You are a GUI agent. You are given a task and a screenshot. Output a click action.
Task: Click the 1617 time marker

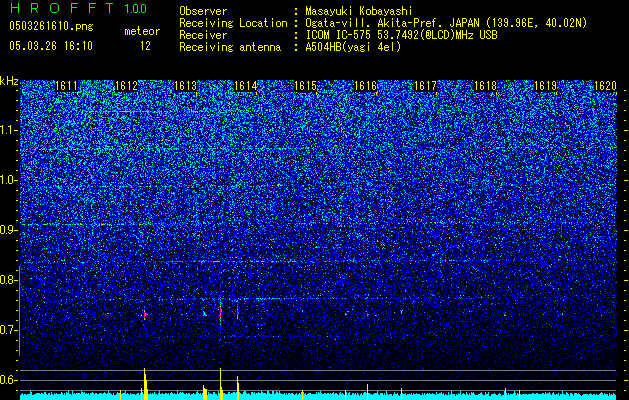[425, 86]
